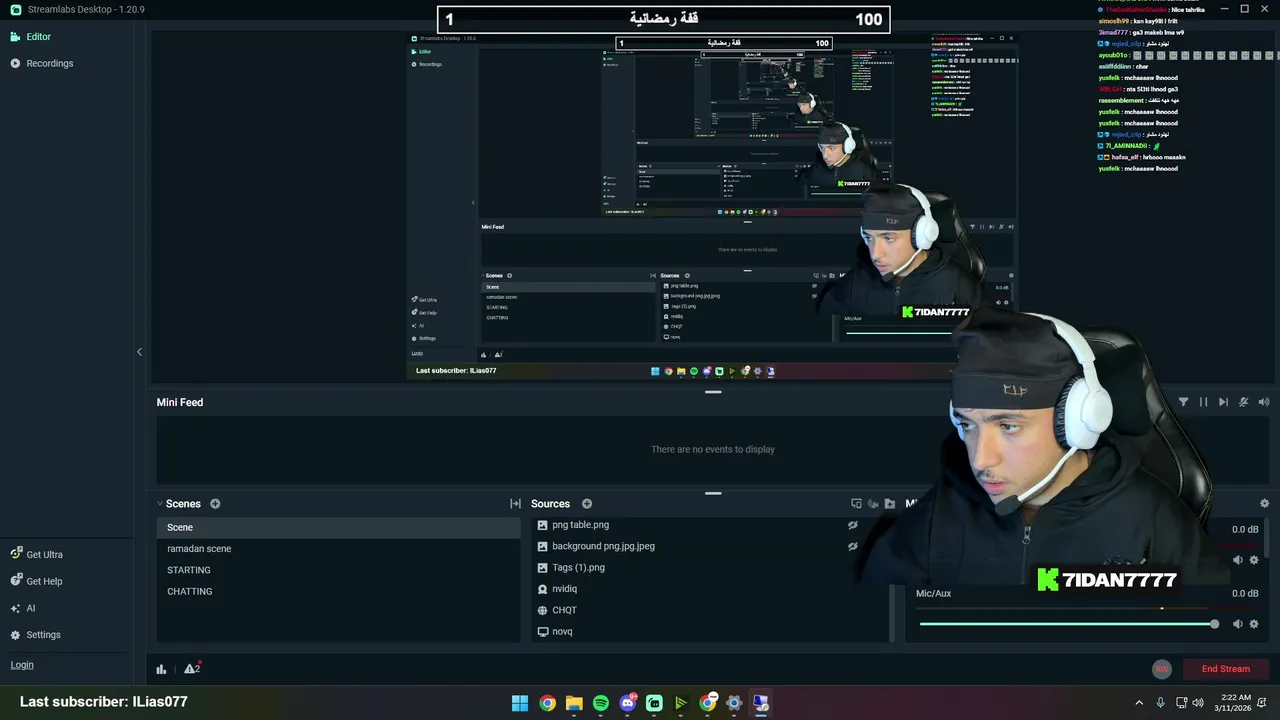1280x720 pixels.
Task: Mute the first mixer audio channel
Action: [1238, 560]
